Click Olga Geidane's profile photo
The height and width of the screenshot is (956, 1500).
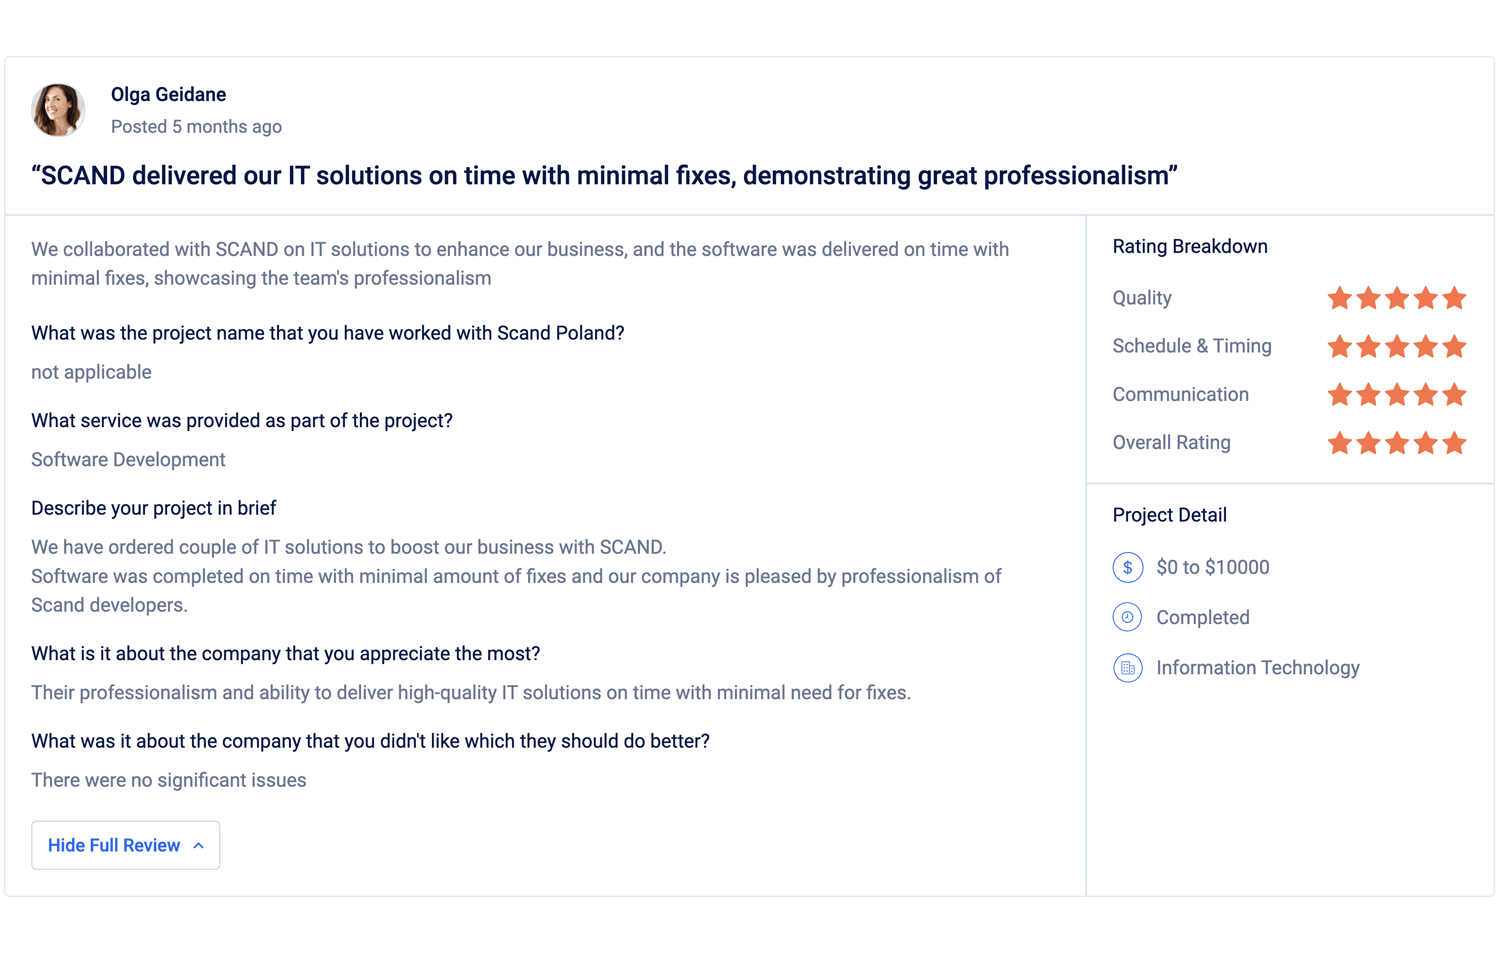pos(58,110)
